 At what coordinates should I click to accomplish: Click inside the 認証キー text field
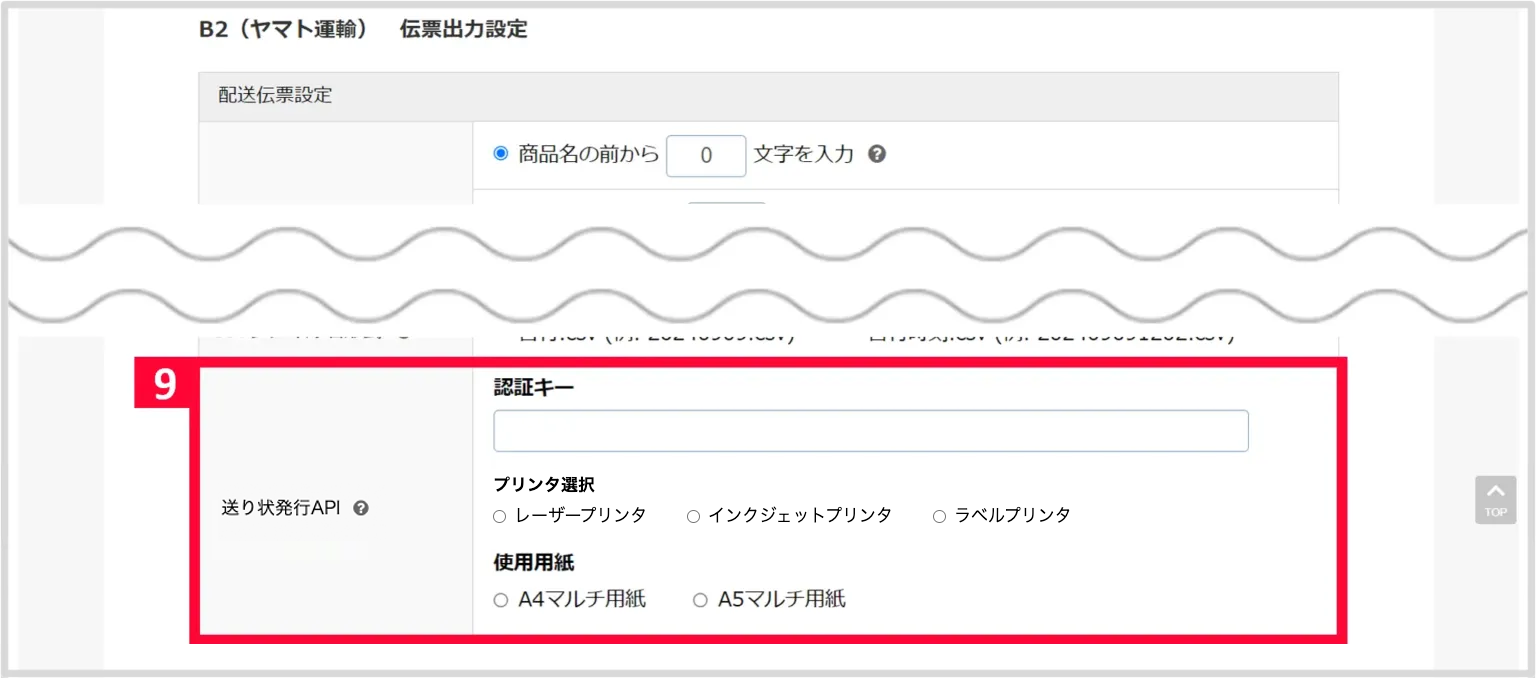click(870, 430)
